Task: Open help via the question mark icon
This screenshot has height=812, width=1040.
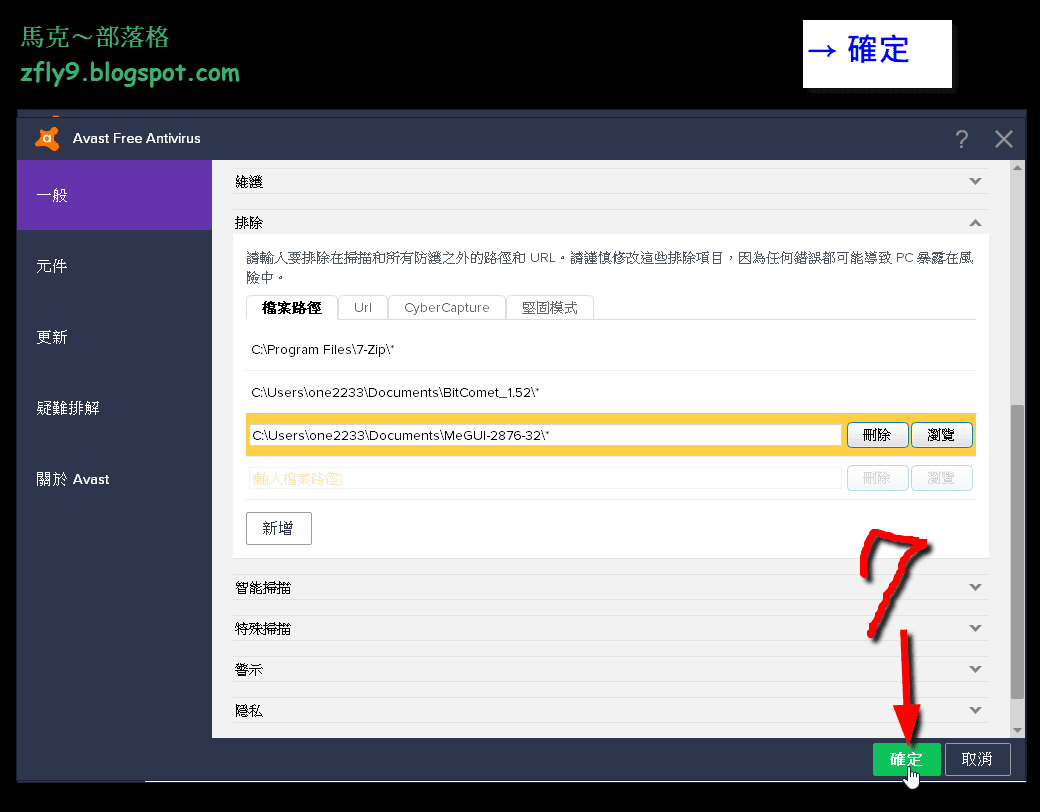Action: click(x=961, y=139)
